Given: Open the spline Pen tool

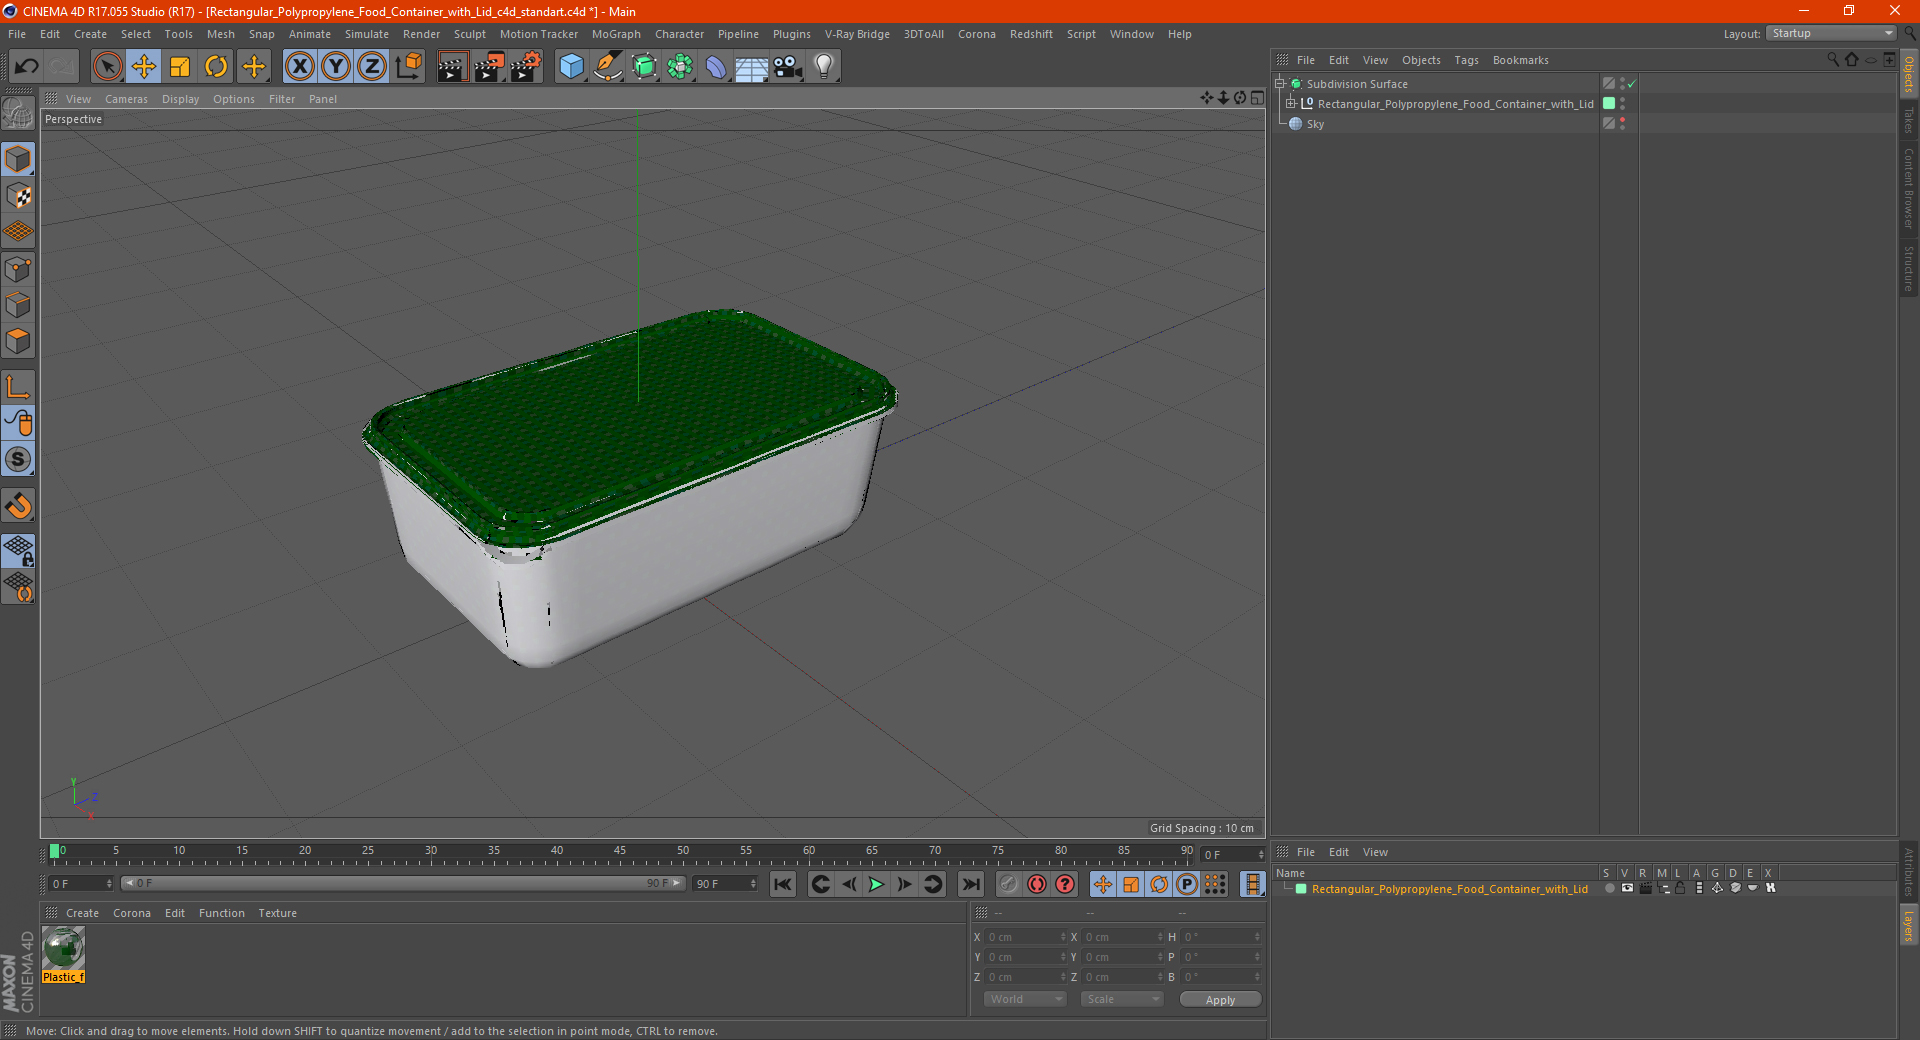Looking at the screenshot, I should click(607, 67).
